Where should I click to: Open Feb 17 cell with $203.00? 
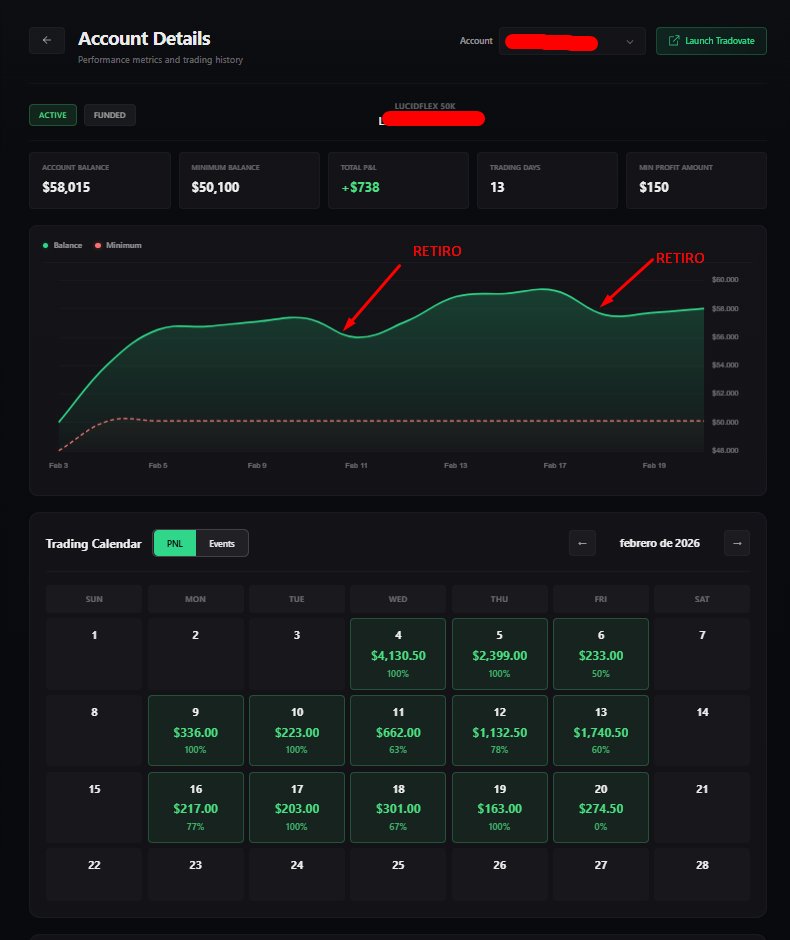pos(297,808)
